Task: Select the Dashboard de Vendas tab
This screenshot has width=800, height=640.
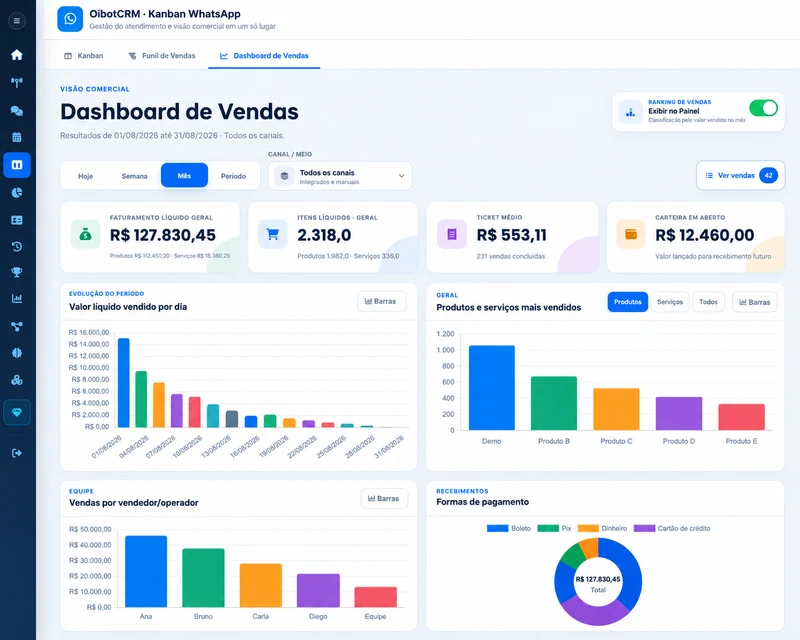Action: (264, 56)
